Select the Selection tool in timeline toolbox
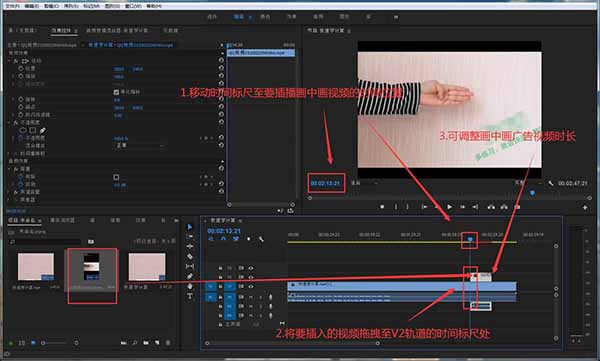 pos(190,227)
